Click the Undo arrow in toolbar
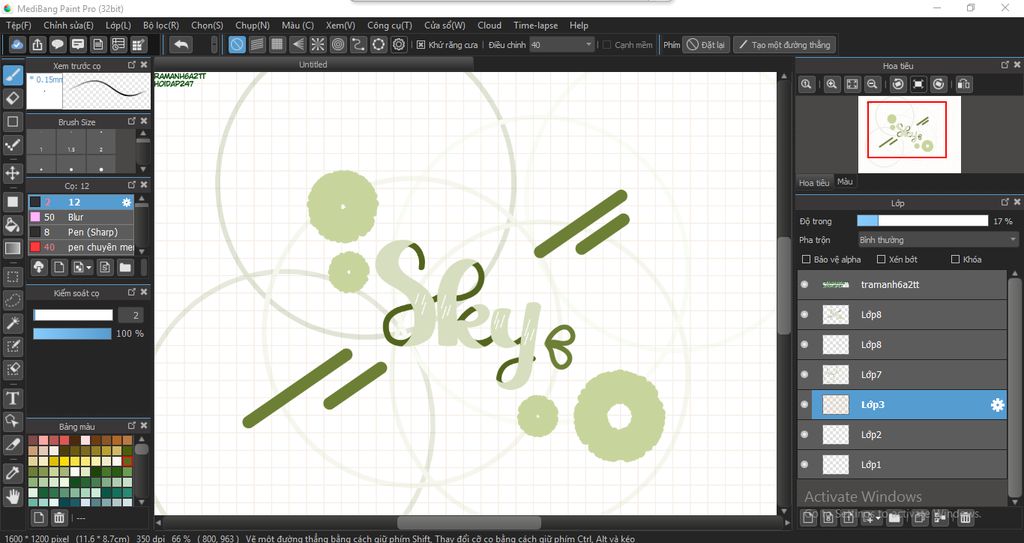Viewport: 1024px width, 543px height. click(x=181, y=44)
